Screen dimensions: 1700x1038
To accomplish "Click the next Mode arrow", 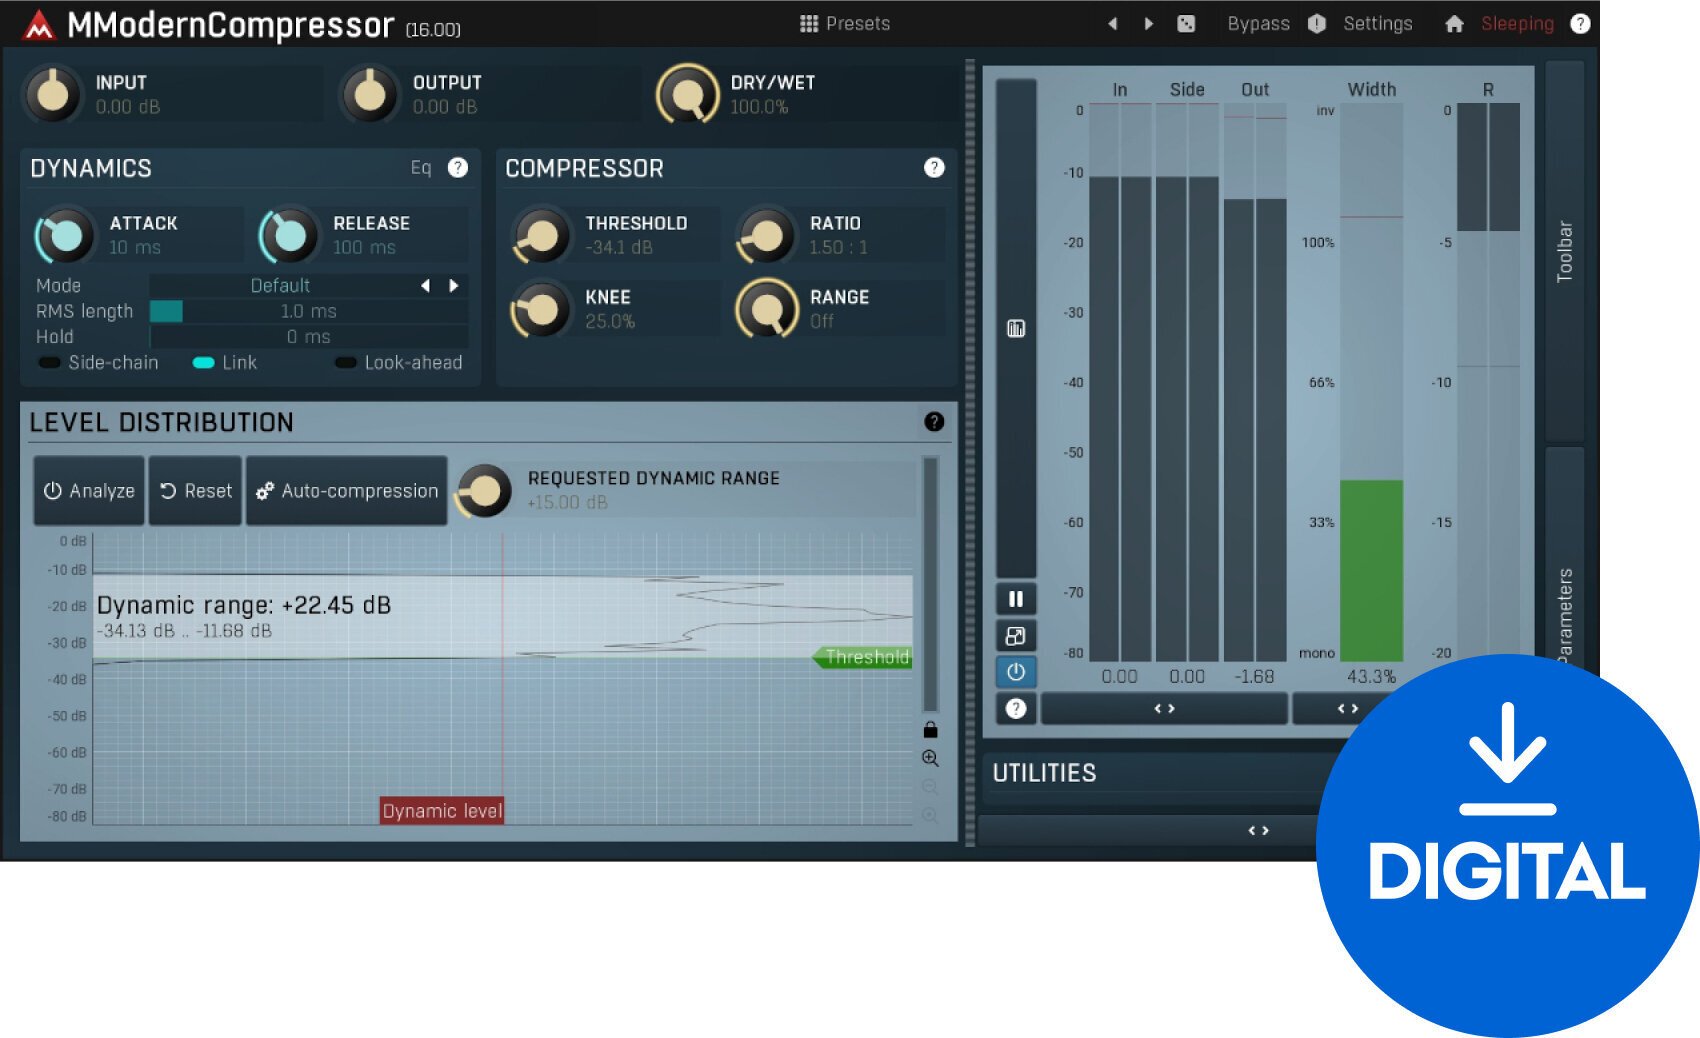I will [455, 285].
